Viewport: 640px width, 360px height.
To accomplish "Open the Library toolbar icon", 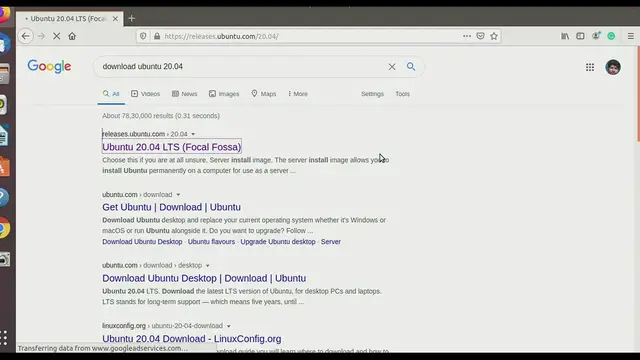I will [x=565, y=36].
